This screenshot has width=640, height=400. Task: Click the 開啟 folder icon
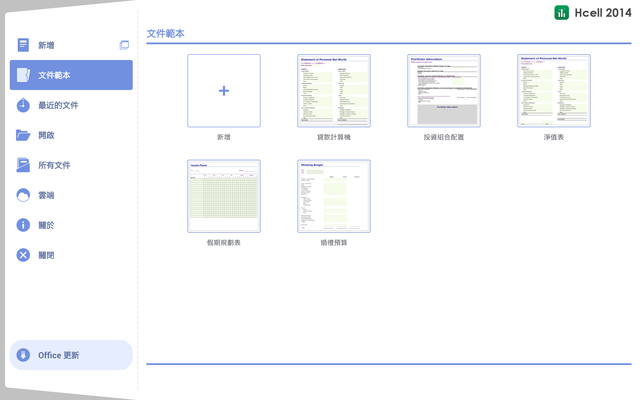pyautogui.click(x=23, y=135)
